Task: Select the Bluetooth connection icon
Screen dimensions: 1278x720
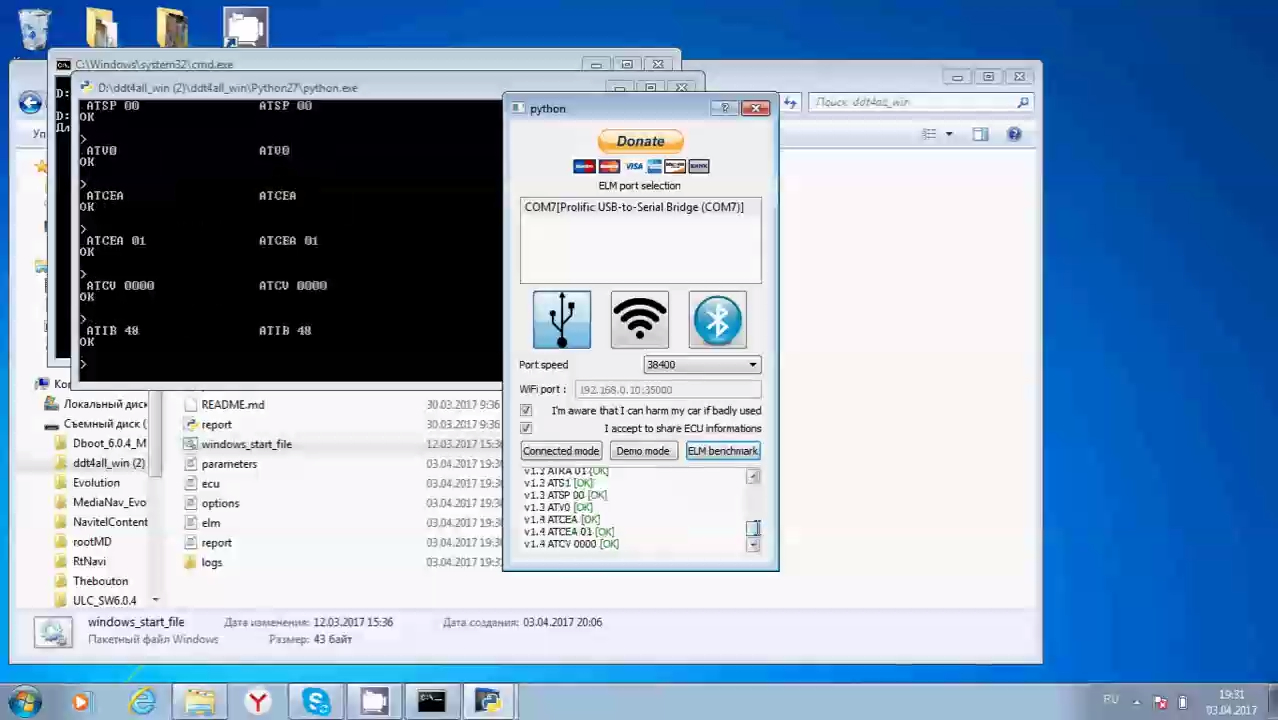Action: tap(717, 320)
